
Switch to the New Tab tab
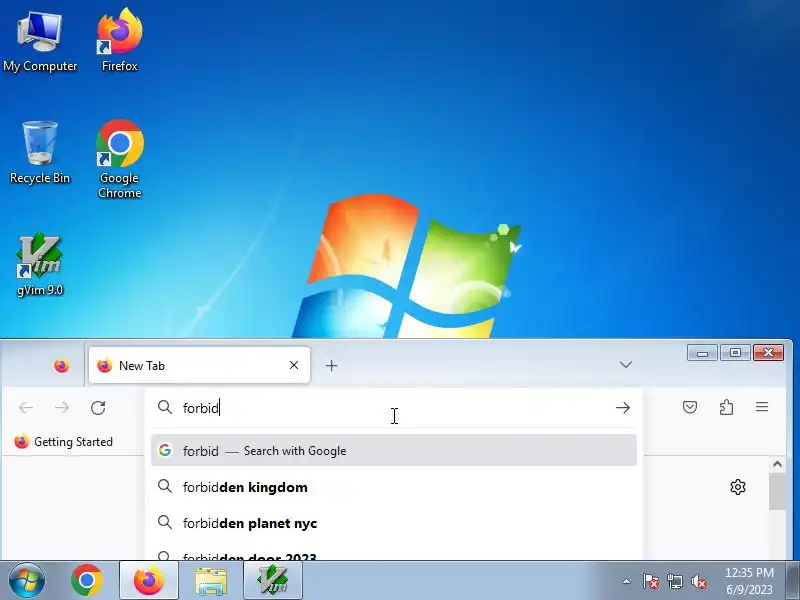[x=199, y=365]
